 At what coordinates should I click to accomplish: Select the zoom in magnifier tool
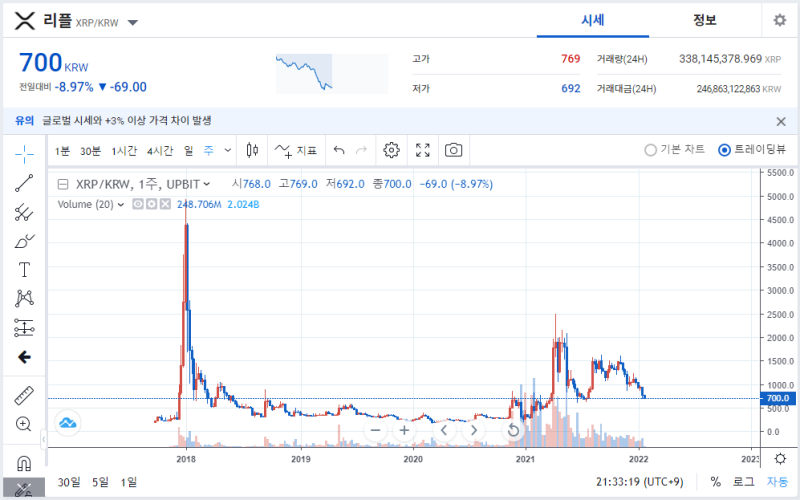(x=24, y=424)
